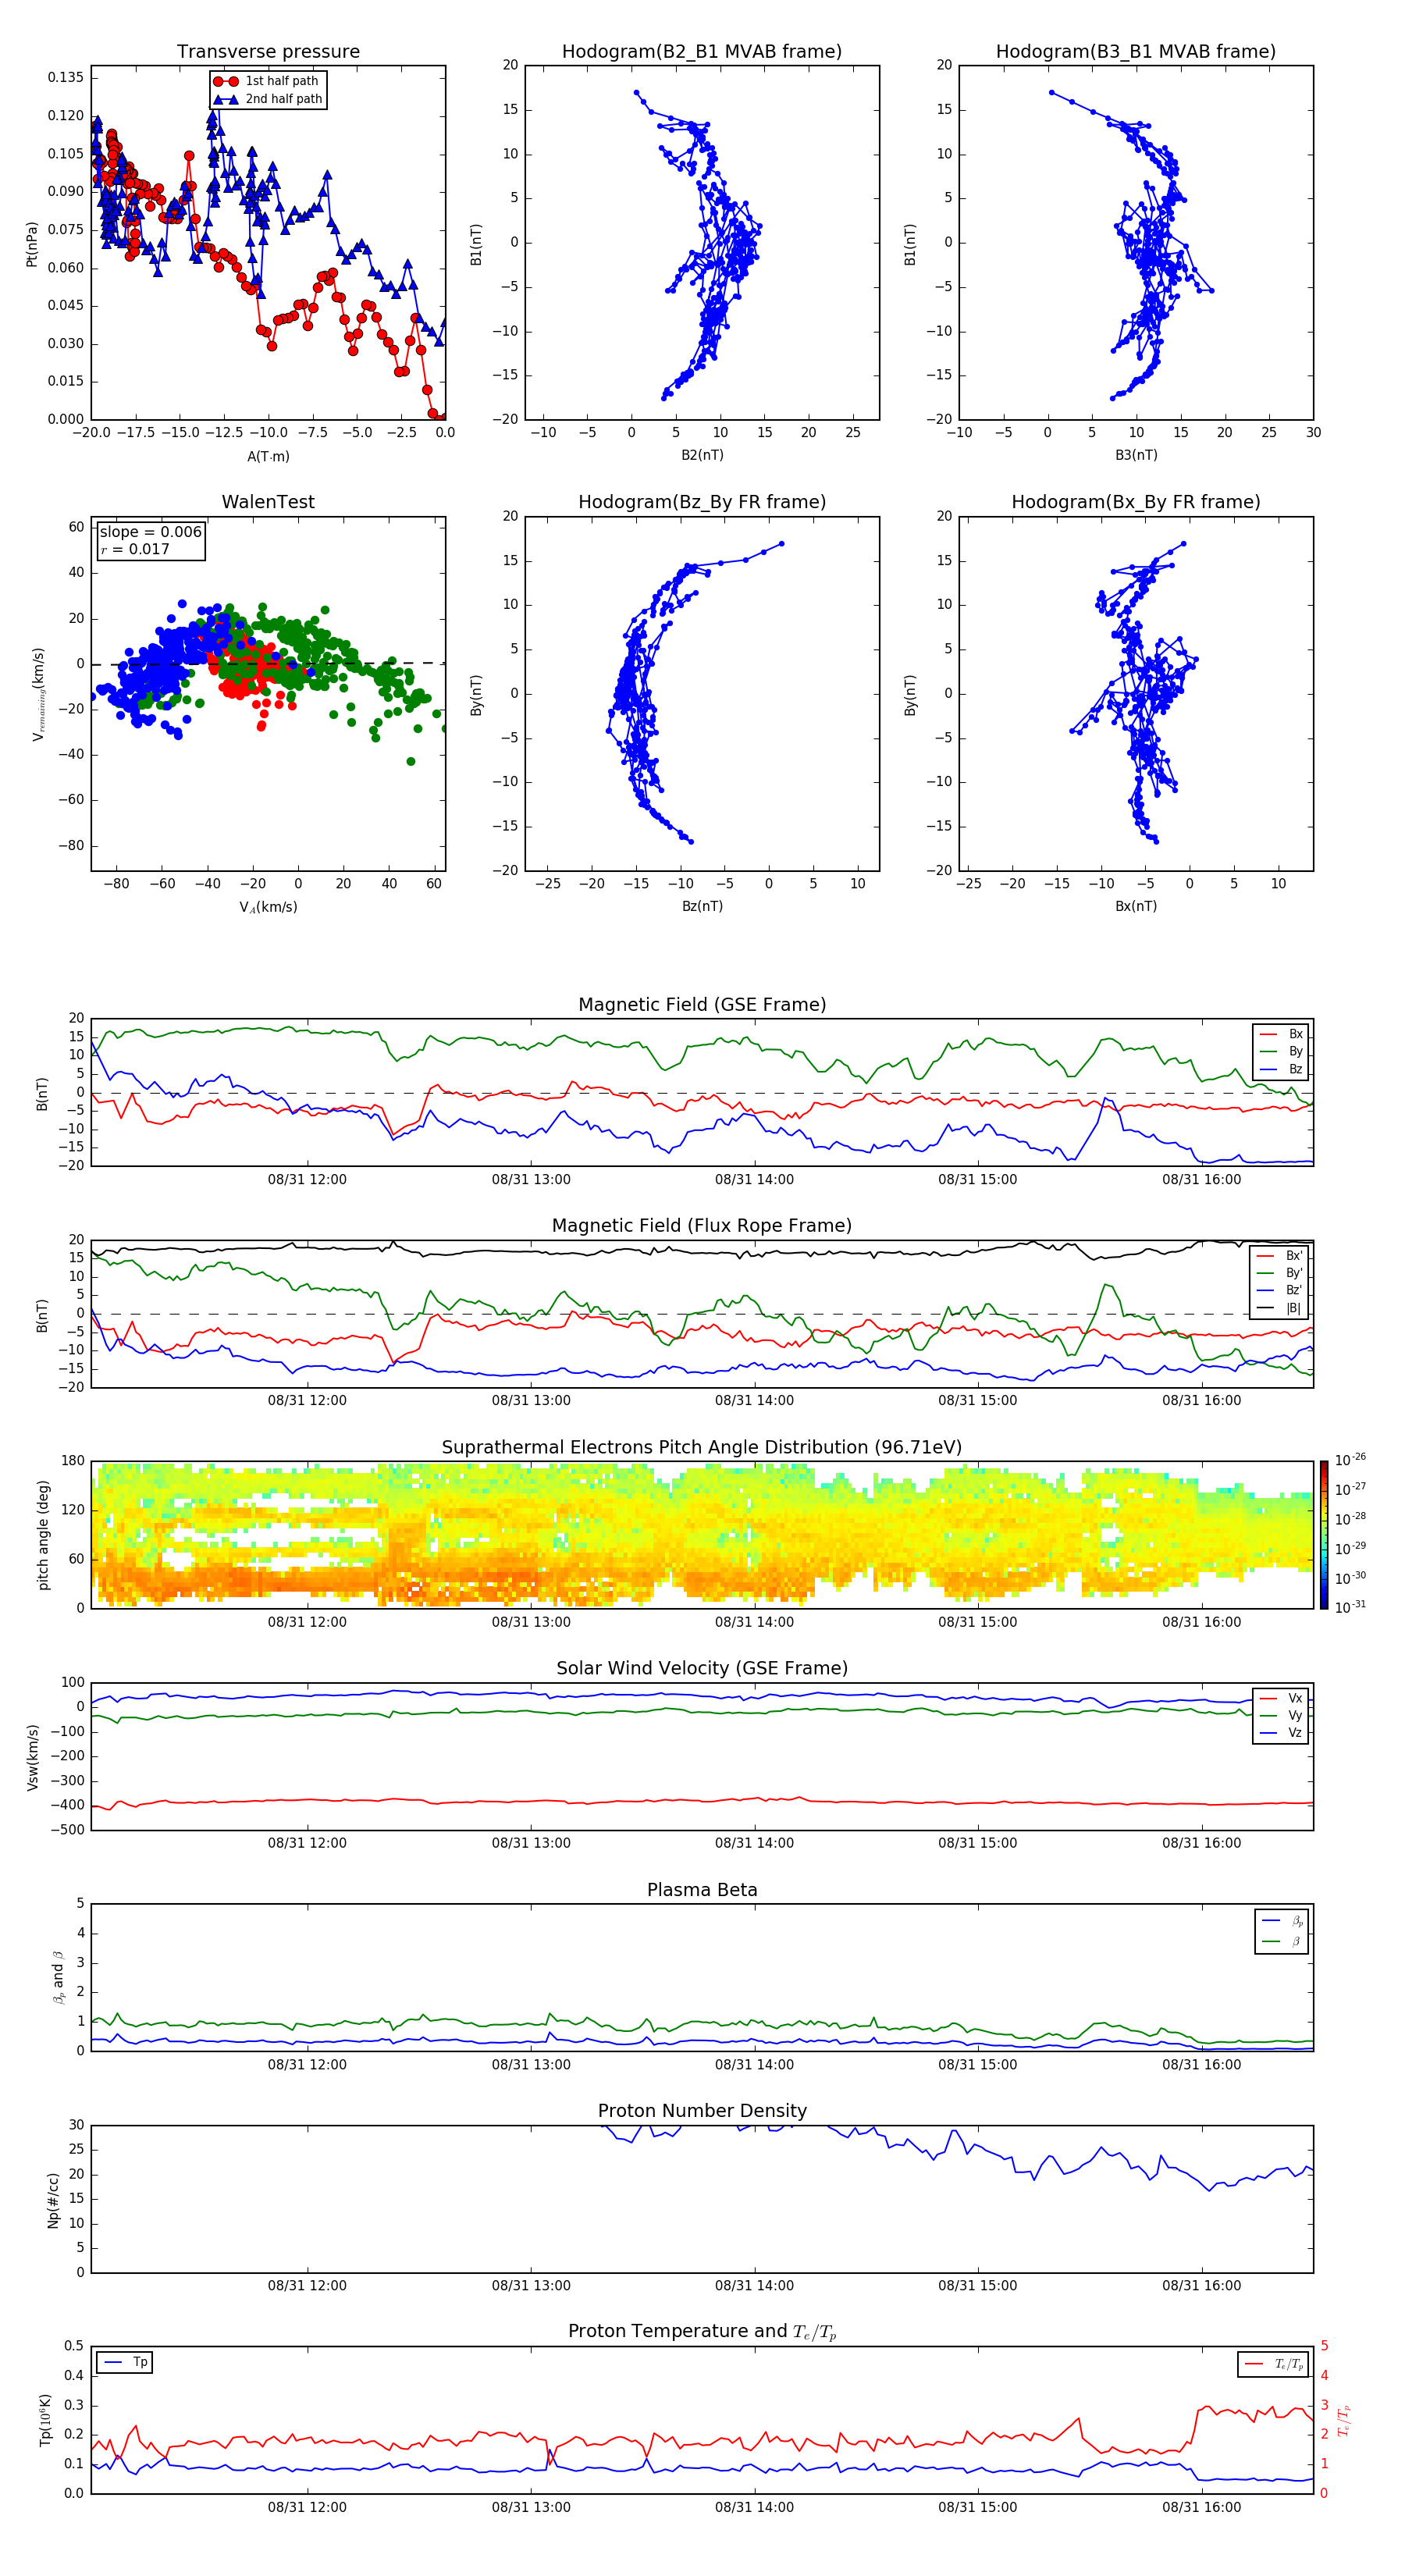Click the Np(#/cc) axis label
This screenshot has height=2576, width=1405.
53,2200
